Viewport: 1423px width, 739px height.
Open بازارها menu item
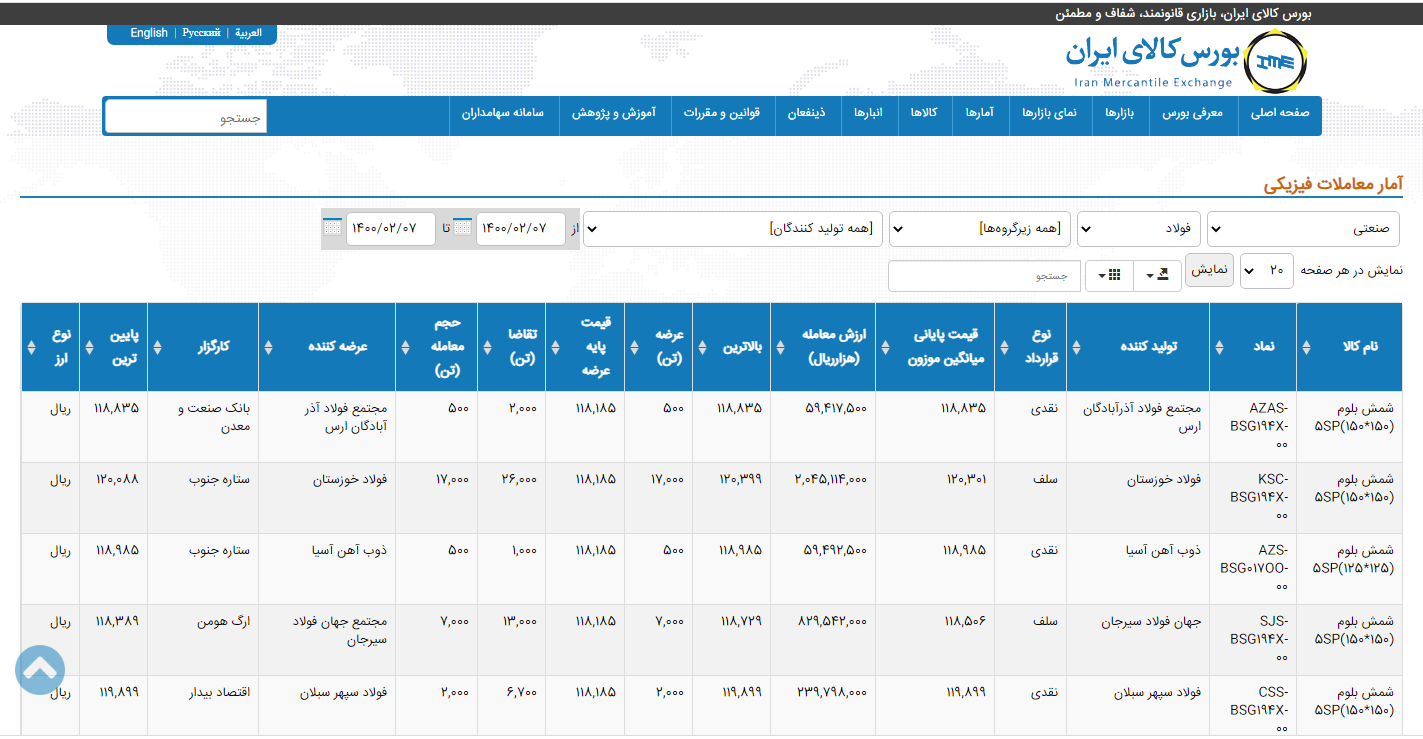(x=1120, y=114)
